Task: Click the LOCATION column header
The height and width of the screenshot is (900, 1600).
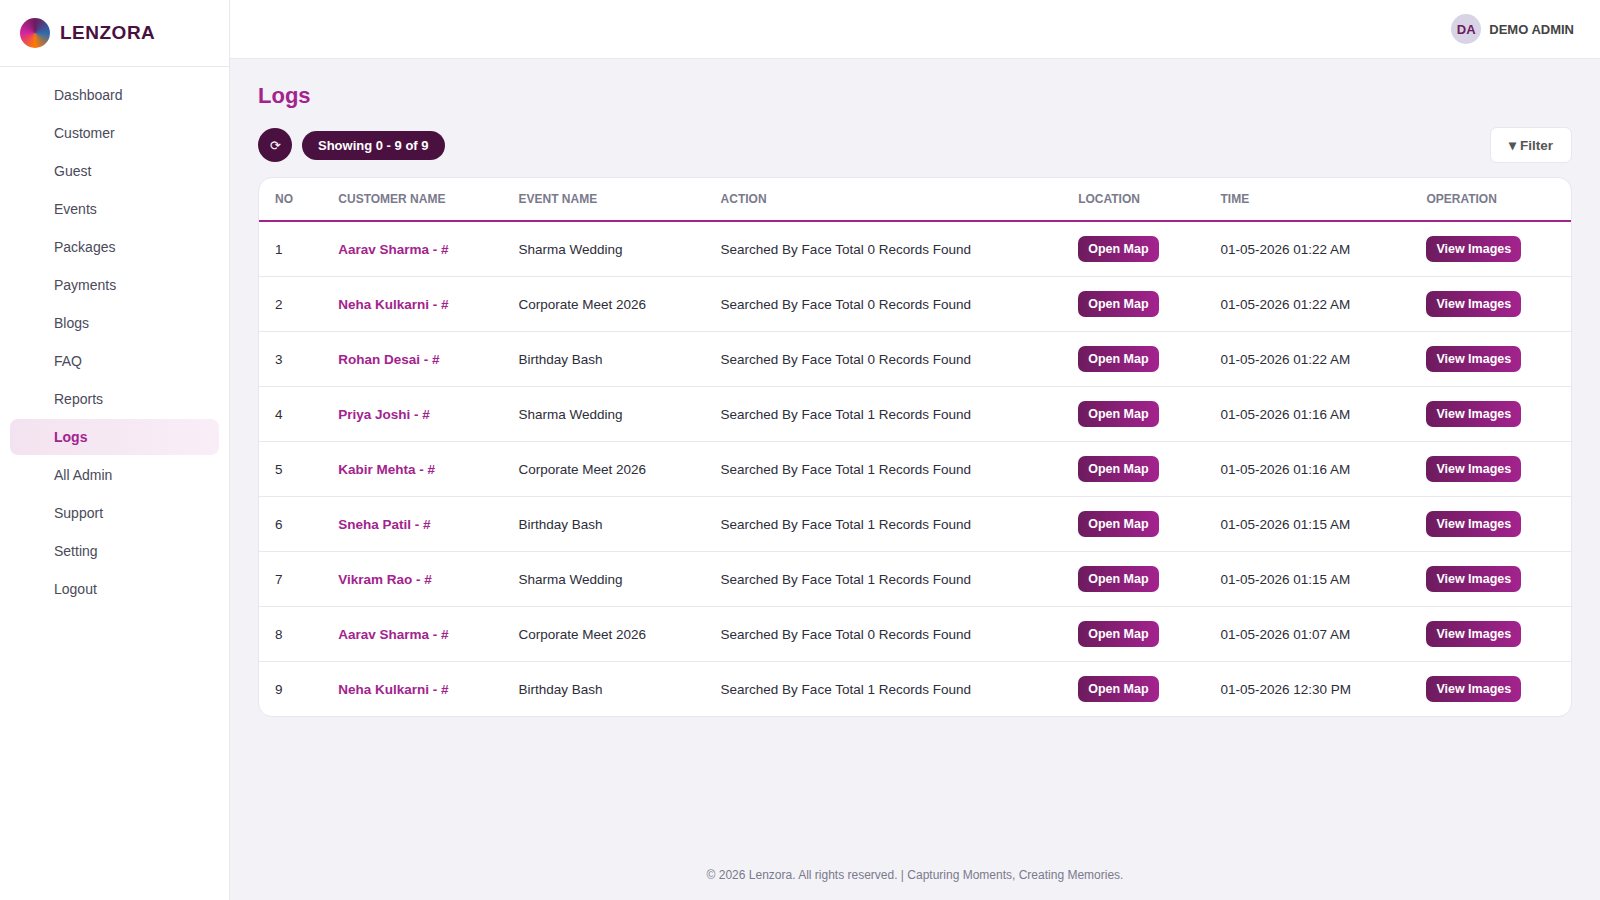Action: pos(1108,199)
